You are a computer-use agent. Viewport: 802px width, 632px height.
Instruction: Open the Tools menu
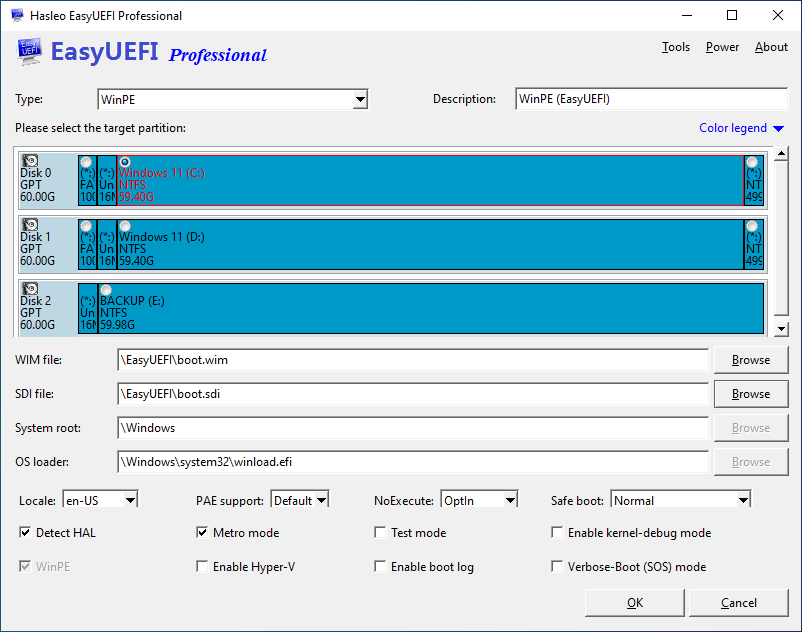coord(676,47)
